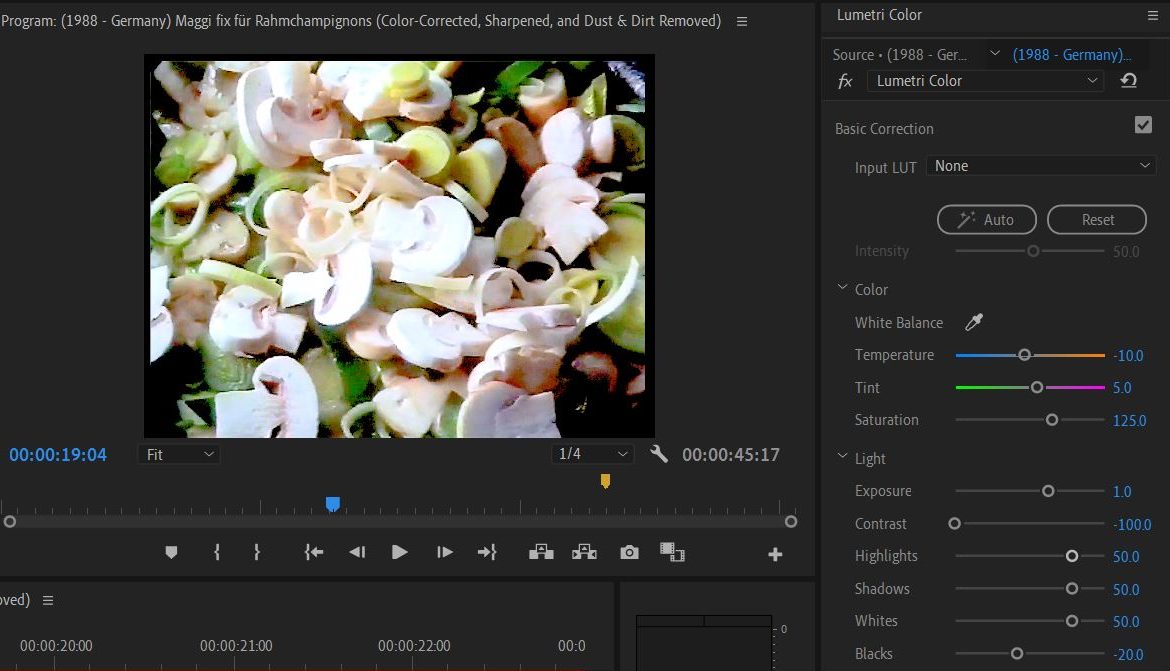Screen dimensions: 1170x671
Task: Step back one frame
Action: 357,552
